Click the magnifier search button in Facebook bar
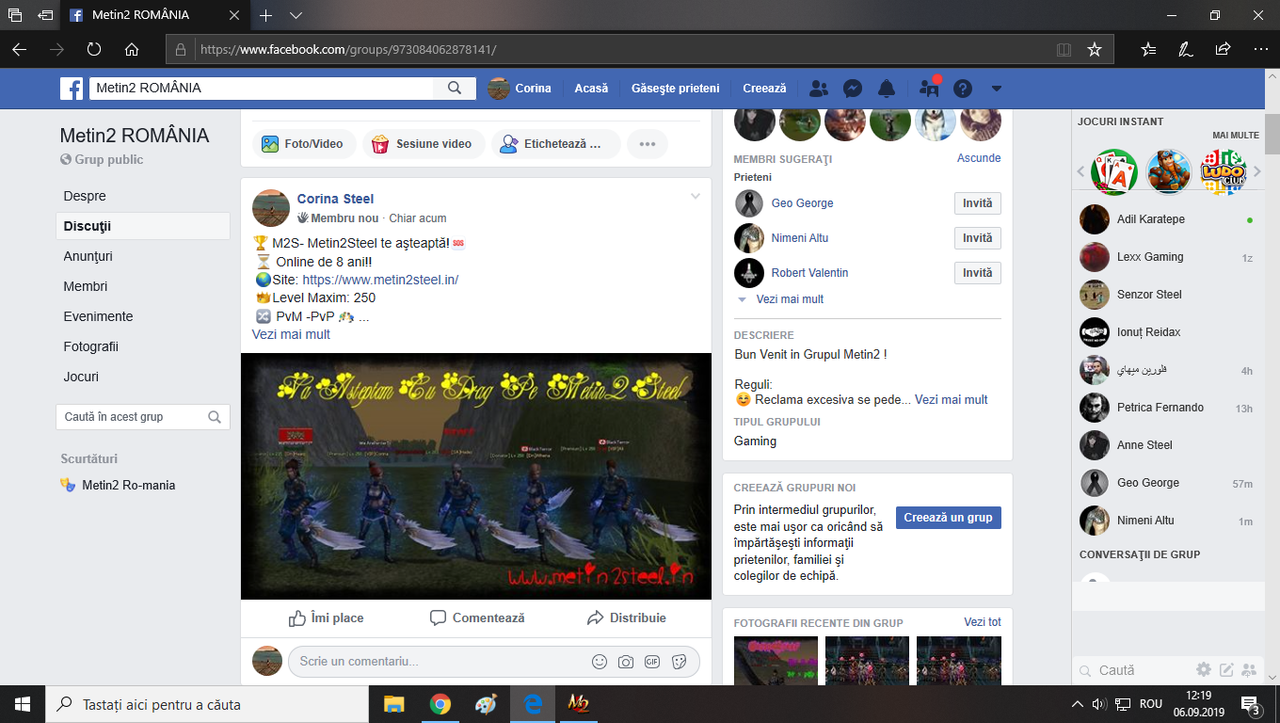Screen dimensions: 1280x723 (x=455, y=88)
